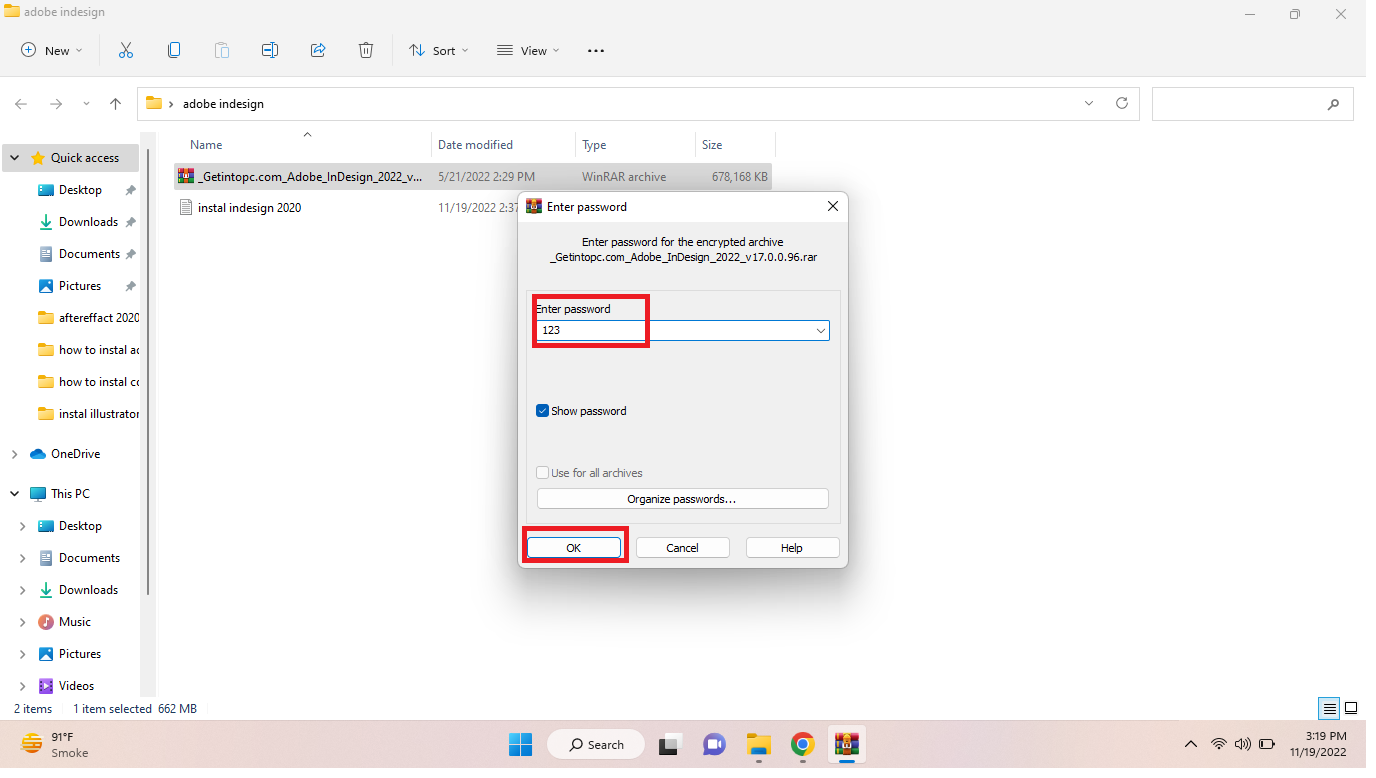This screenshot has height=778, width=1376.
Task: Open the Sort dropdown menu
Action: [439, 51]
